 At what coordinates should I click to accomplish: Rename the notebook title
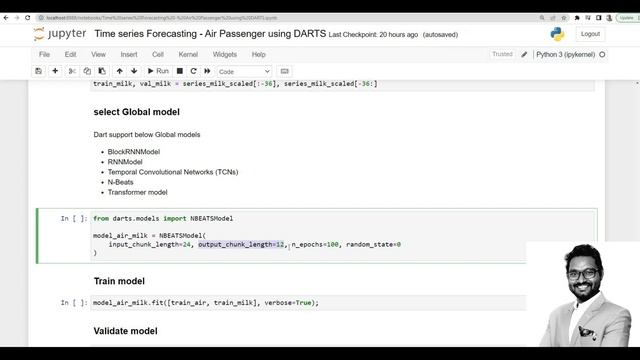click(x=210, y=34)
